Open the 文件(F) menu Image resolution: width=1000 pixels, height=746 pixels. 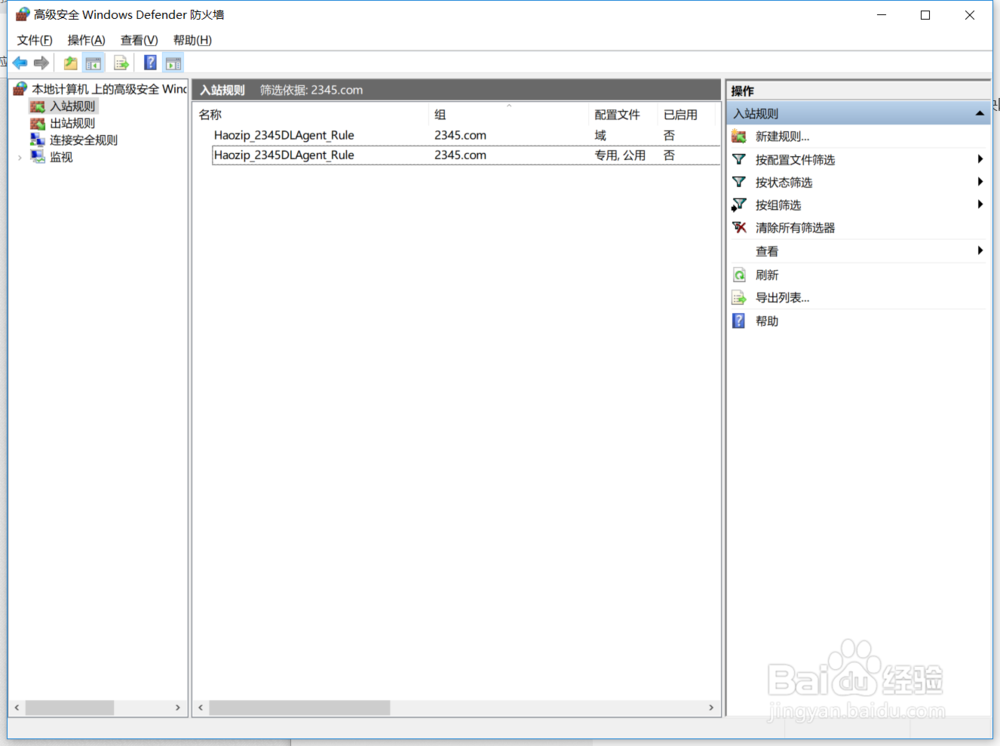pos(34,40)
